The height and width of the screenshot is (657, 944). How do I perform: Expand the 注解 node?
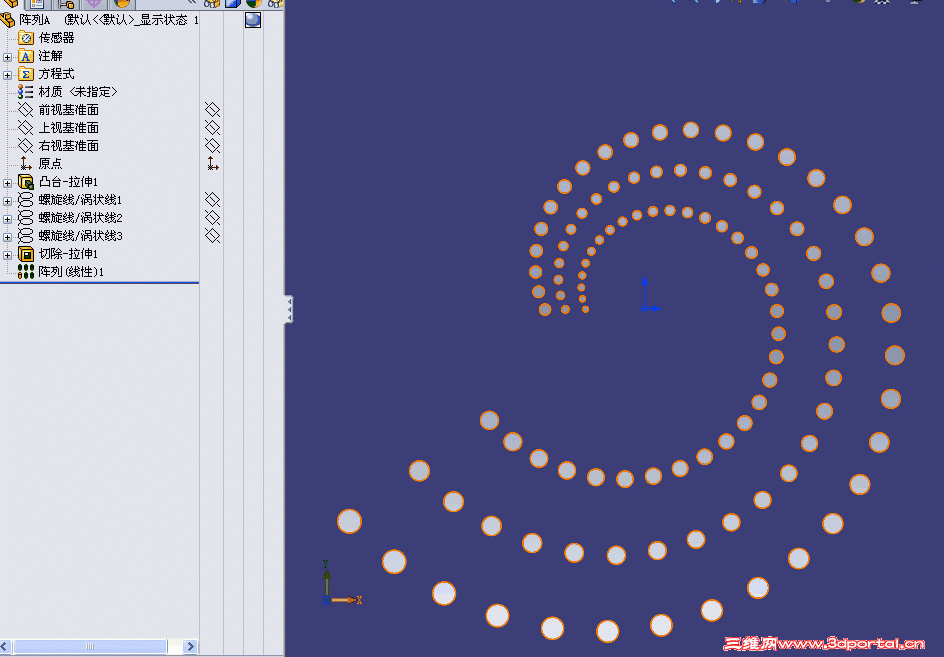[x=7, y=57]
